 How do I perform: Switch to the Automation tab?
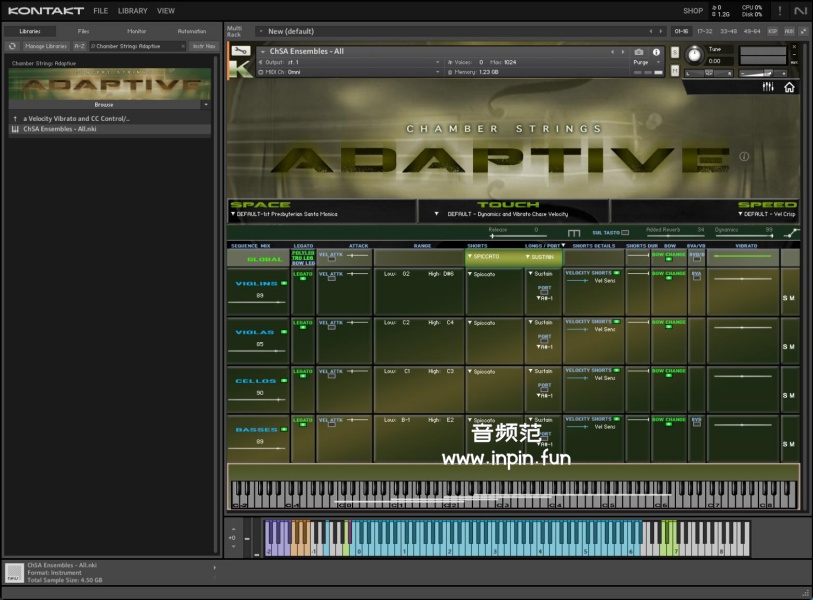click(191, 31)
